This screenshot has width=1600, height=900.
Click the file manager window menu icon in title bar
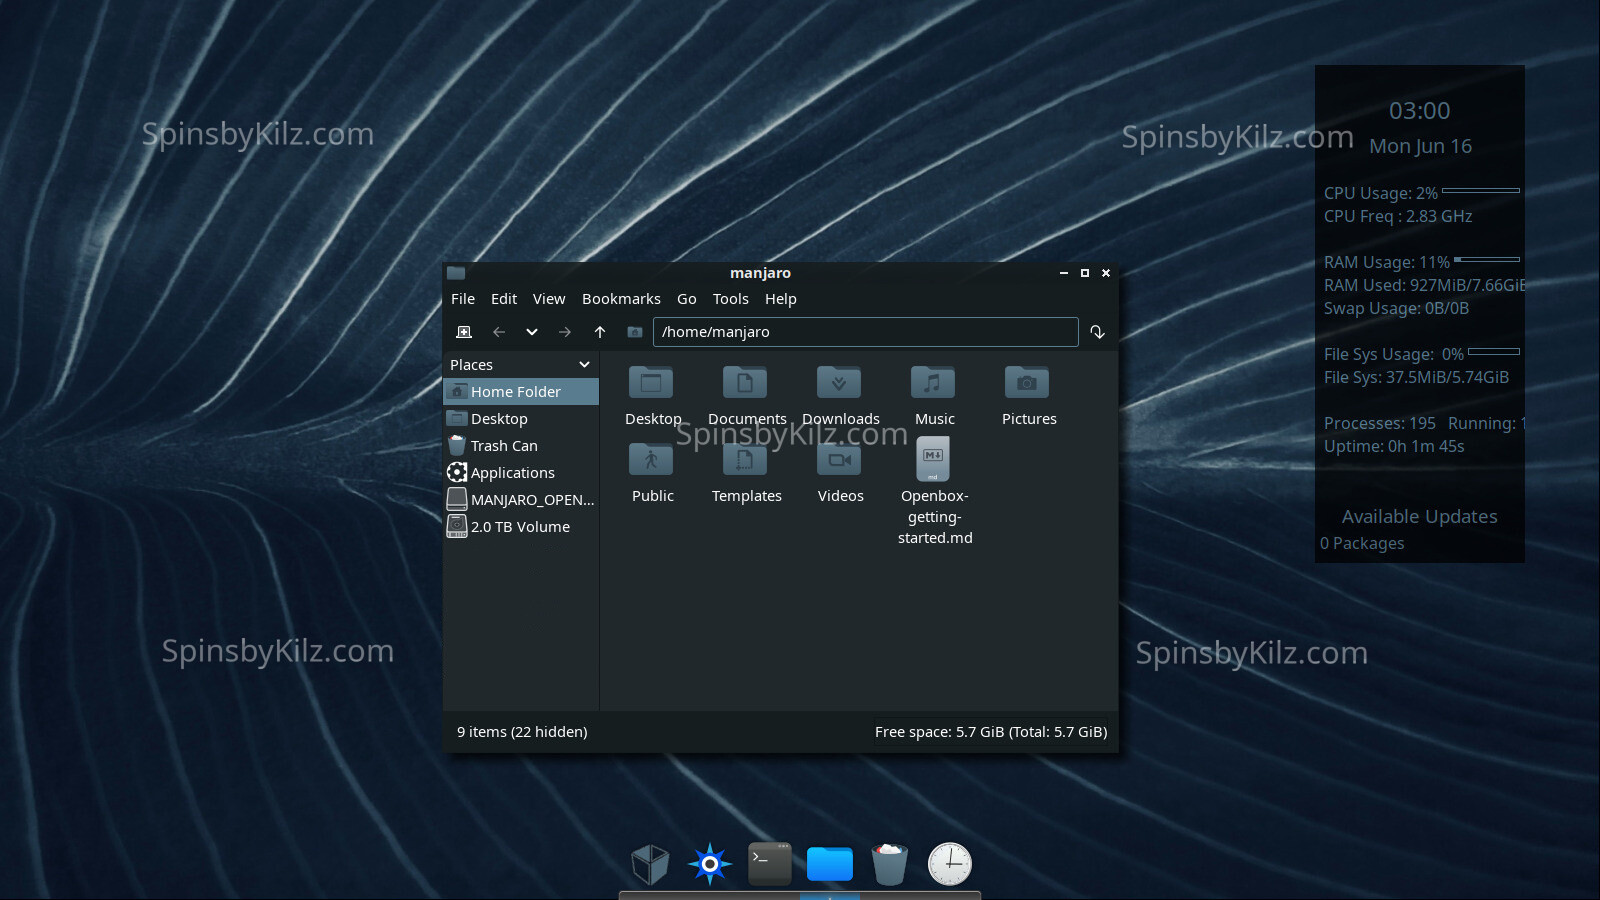click(456, 273)
